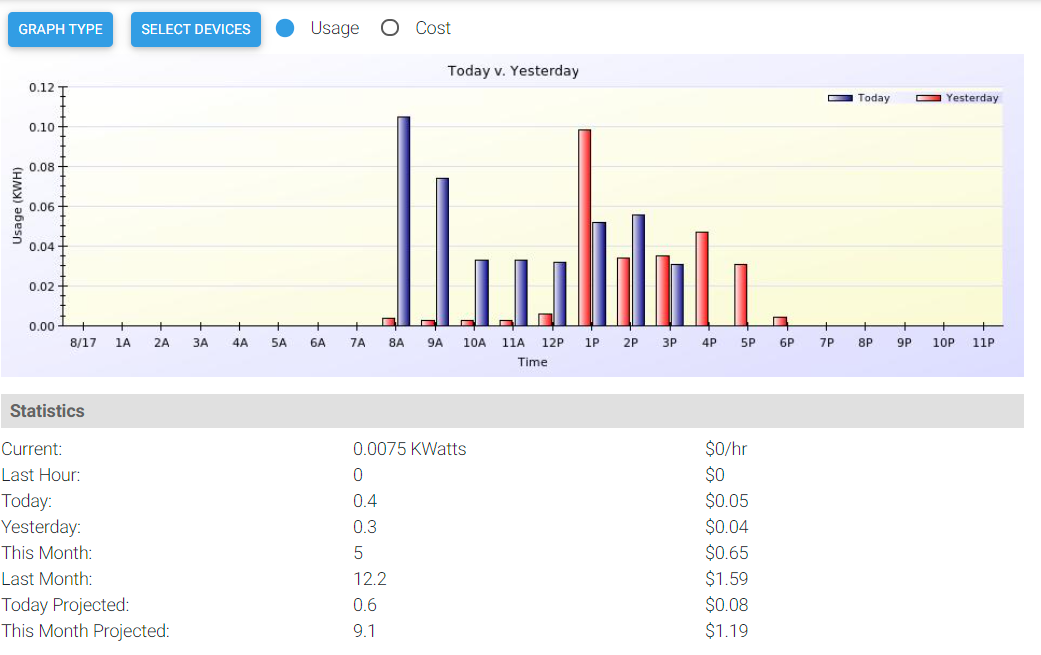Click today's blue bar at 2P
The height and width of the screenshot is (655, 1041).
click(638, 270)
